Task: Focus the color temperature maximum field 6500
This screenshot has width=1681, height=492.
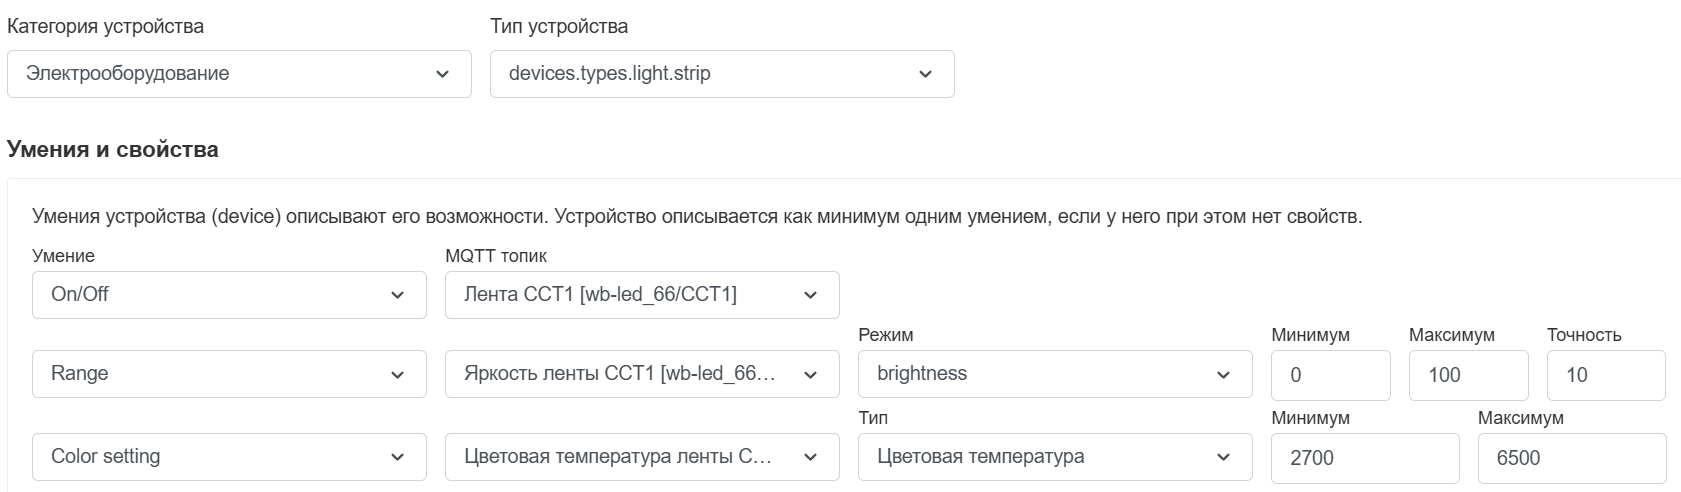Action: pyautogui.click(x=1571, y=458)
